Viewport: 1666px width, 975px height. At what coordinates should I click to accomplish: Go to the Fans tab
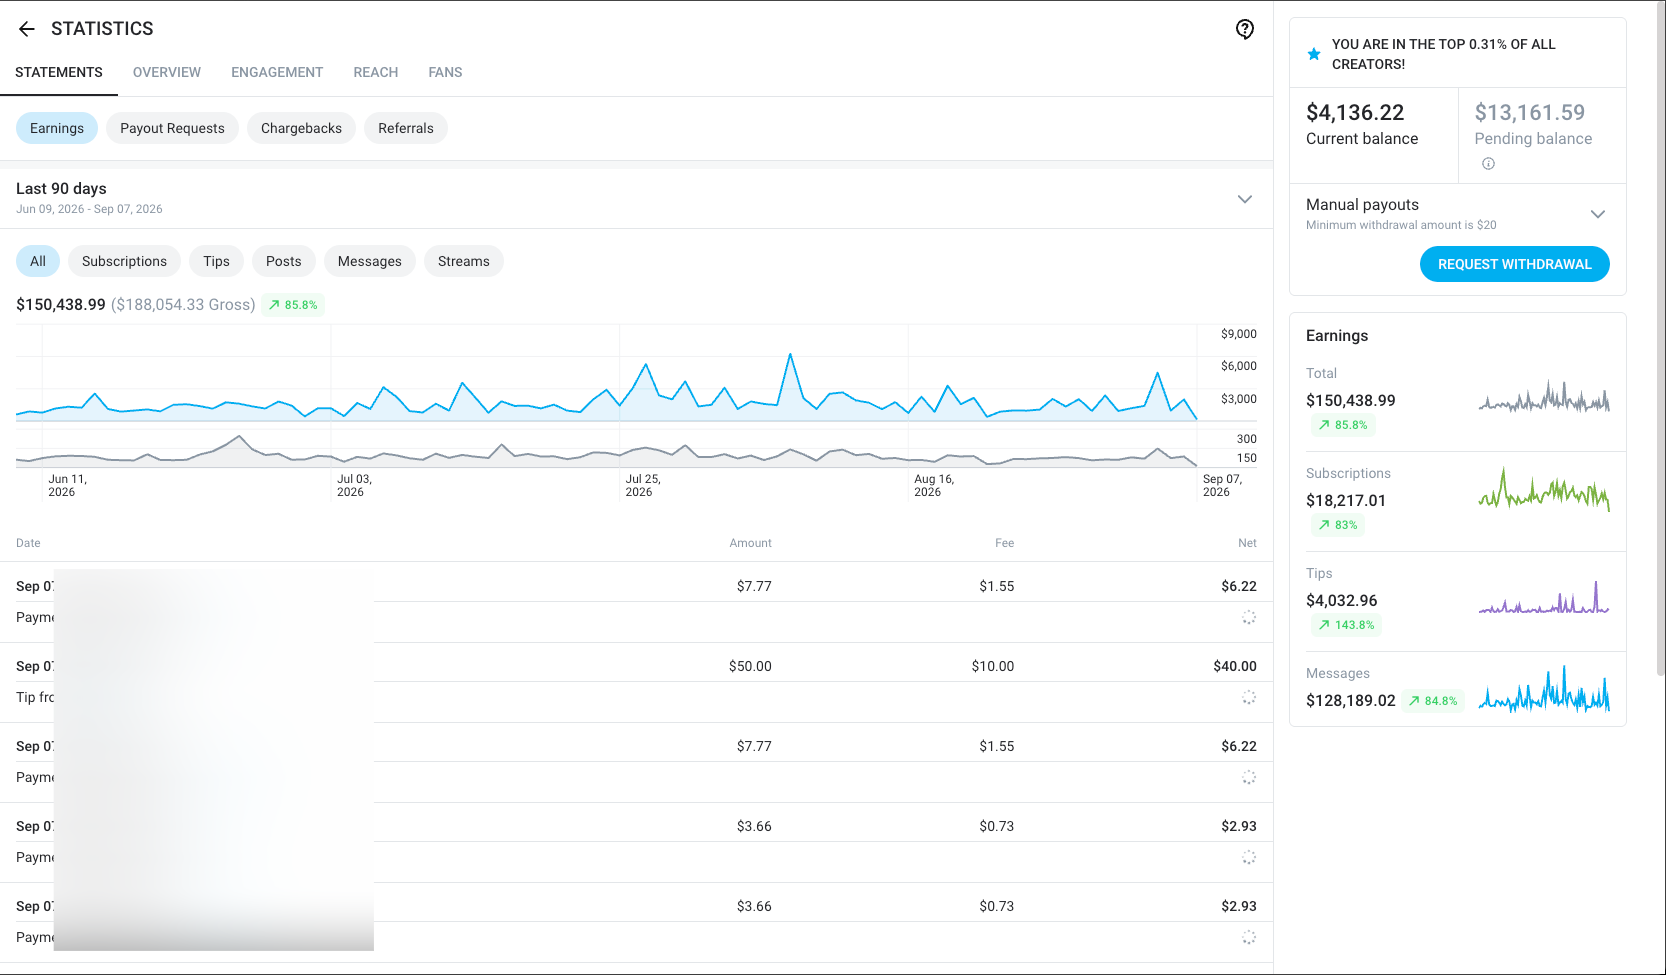tap(445, 72)
